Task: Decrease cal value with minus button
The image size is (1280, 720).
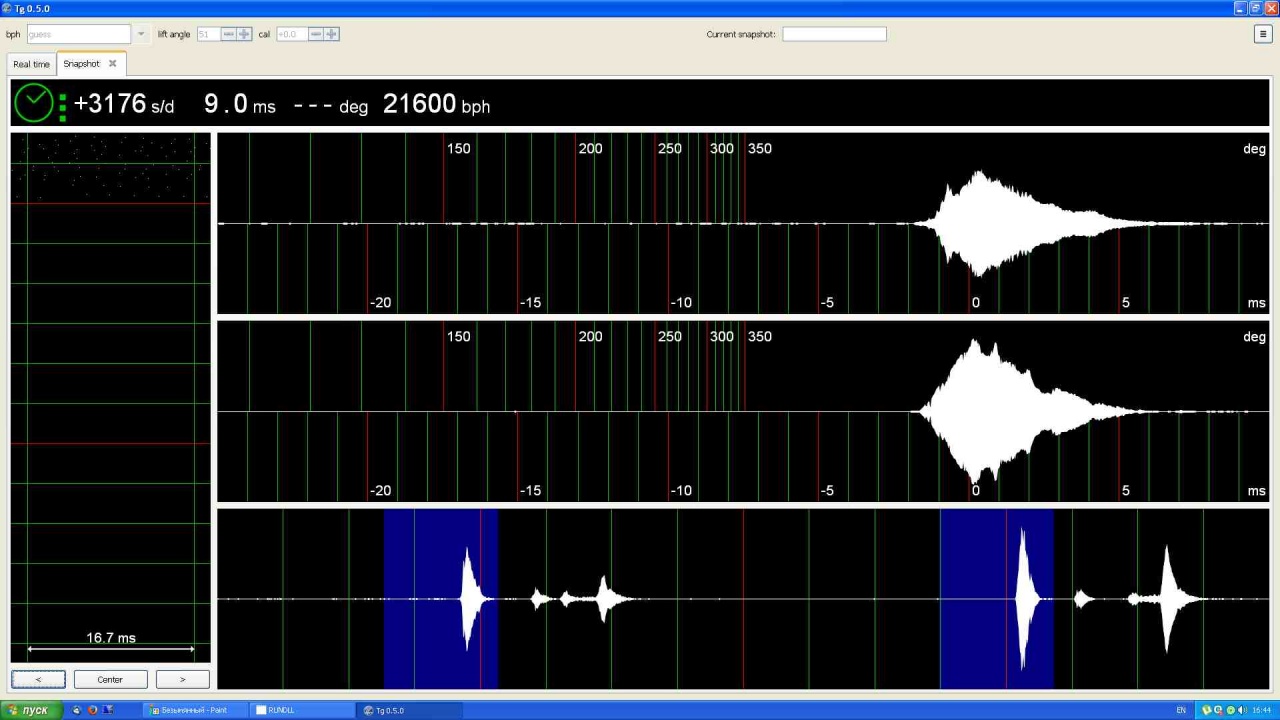Action: (315, 34)
